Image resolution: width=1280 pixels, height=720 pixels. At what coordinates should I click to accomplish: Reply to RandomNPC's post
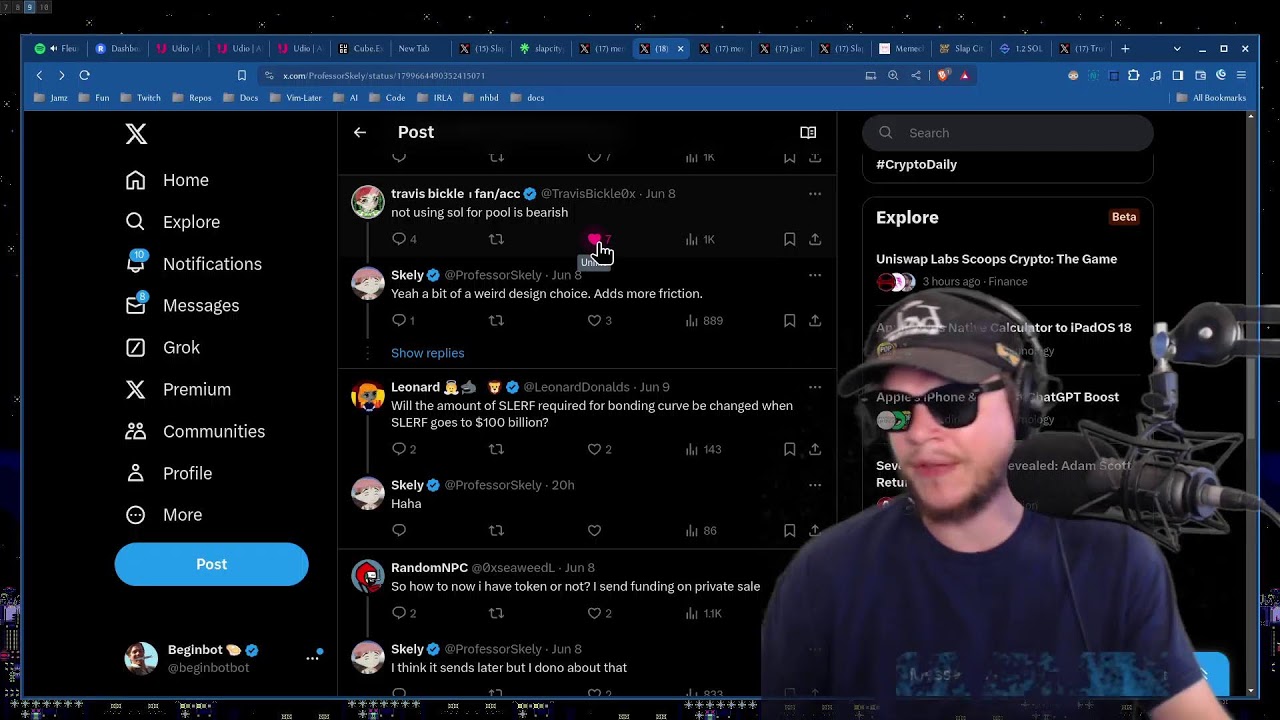tap(399, 613)
